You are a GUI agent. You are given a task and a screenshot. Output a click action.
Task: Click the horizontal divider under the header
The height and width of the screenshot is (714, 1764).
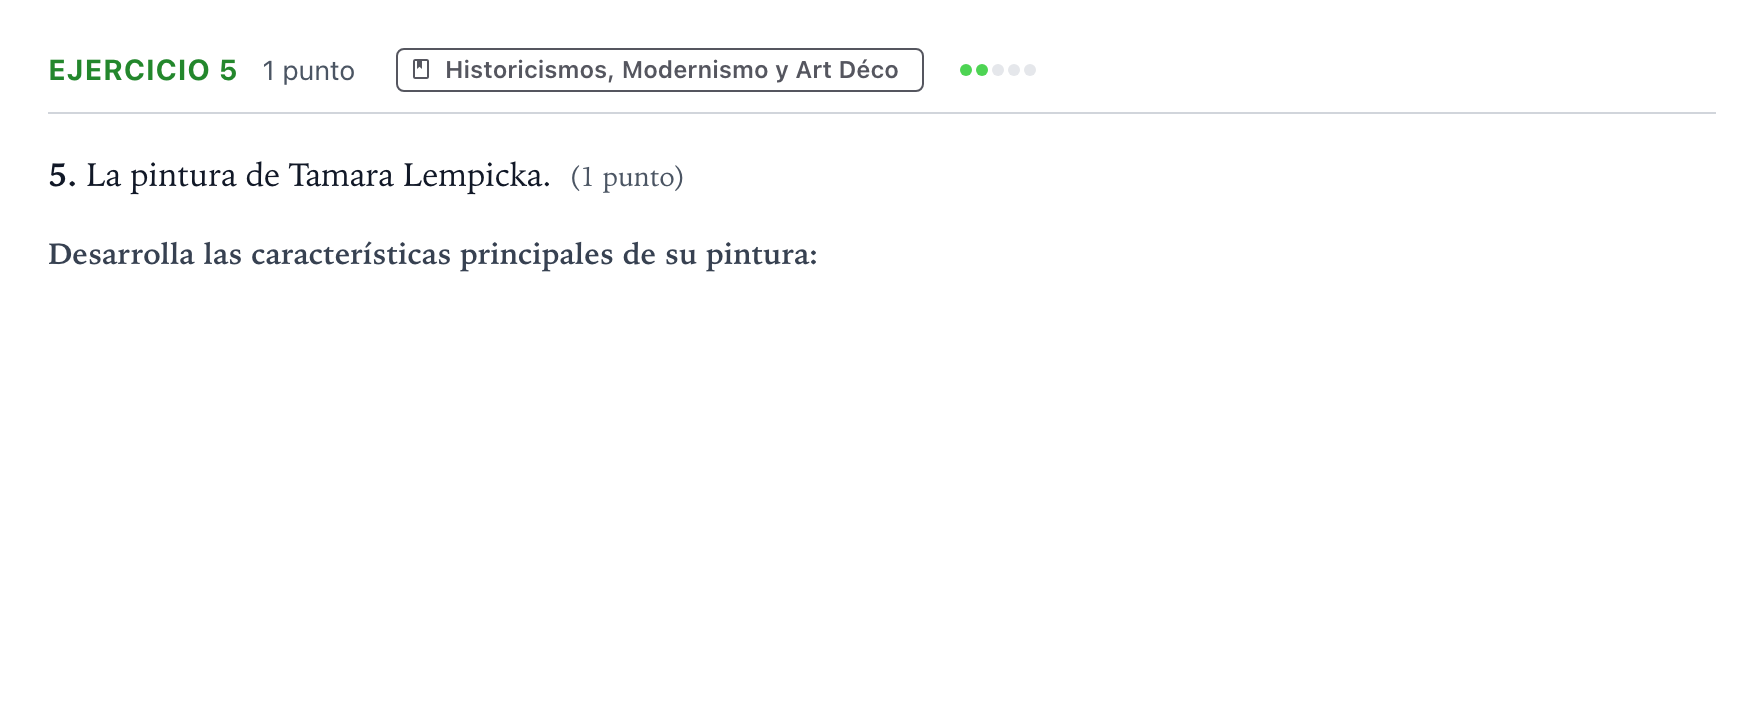(x=882, y=113)
